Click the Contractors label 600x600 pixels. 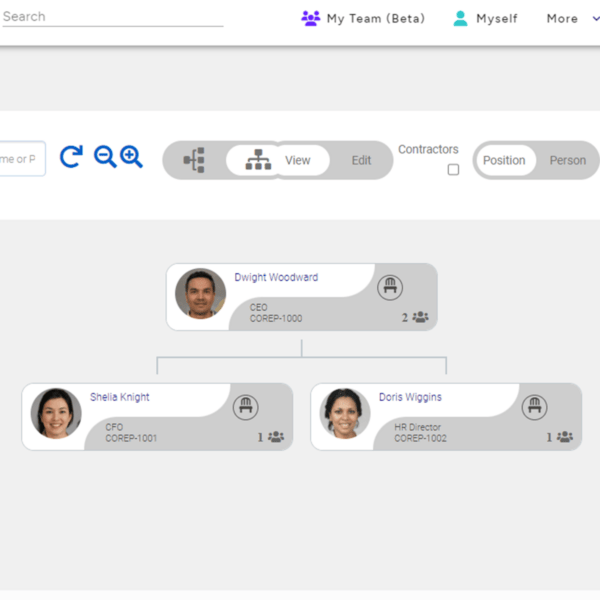coord(428,149)
